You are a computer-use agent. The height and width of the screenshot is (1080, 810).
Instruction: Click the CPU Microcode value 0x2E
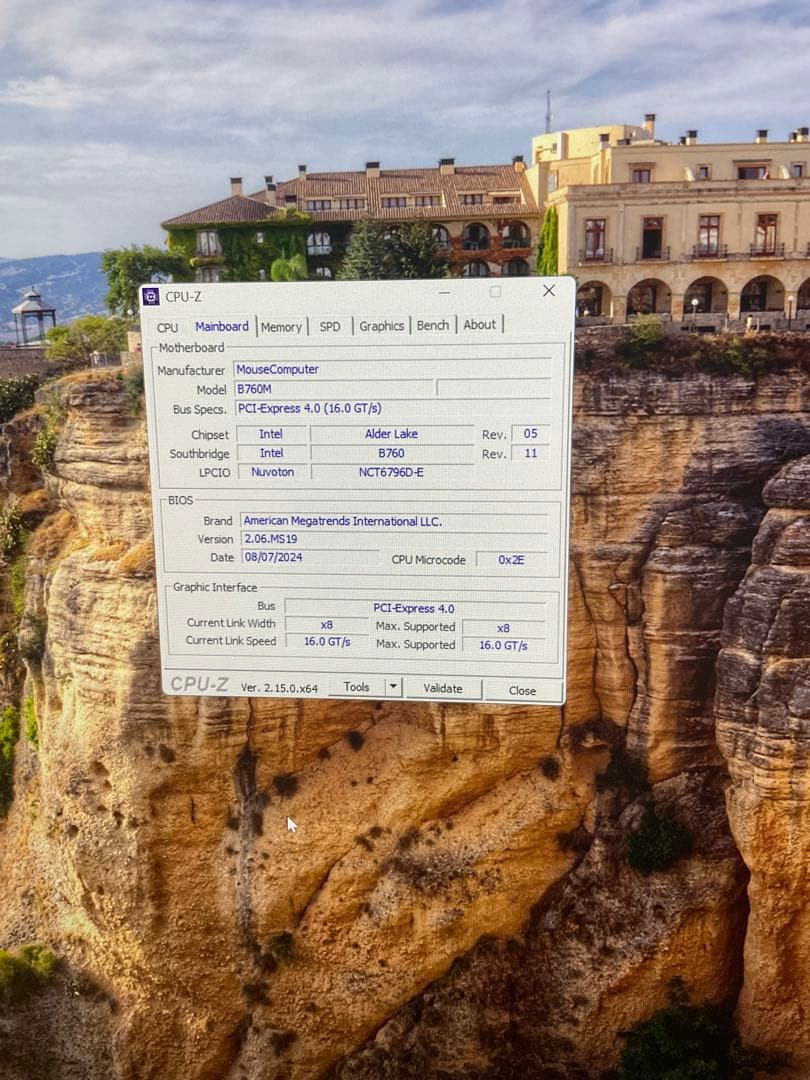point(511,560)
